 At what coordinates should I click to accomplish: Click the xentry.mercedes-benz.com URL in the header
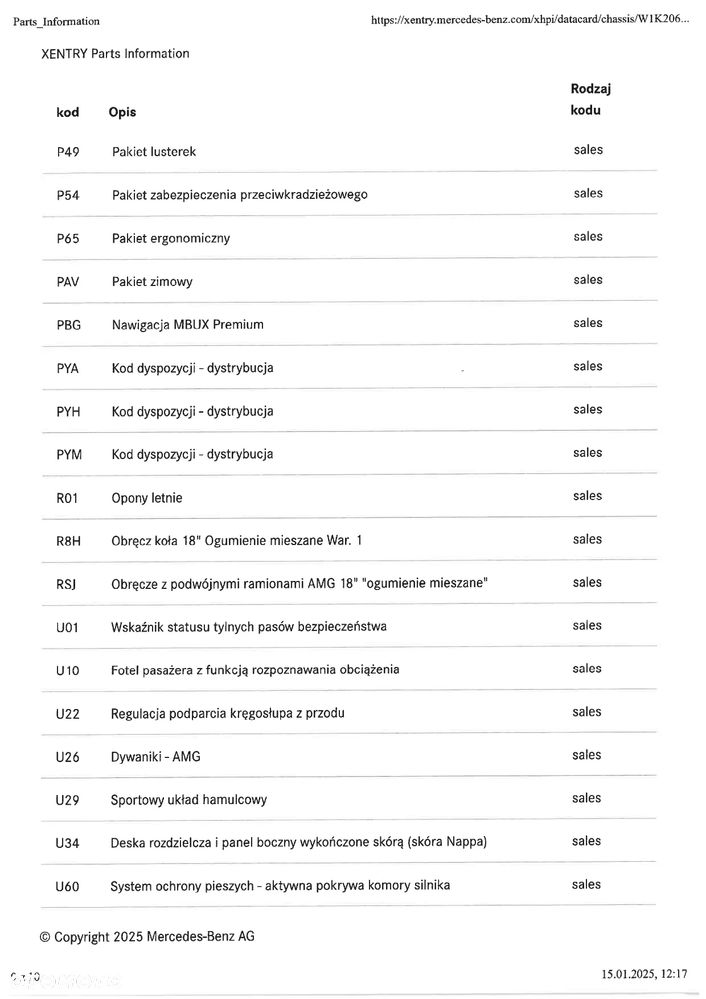(530, 19)
